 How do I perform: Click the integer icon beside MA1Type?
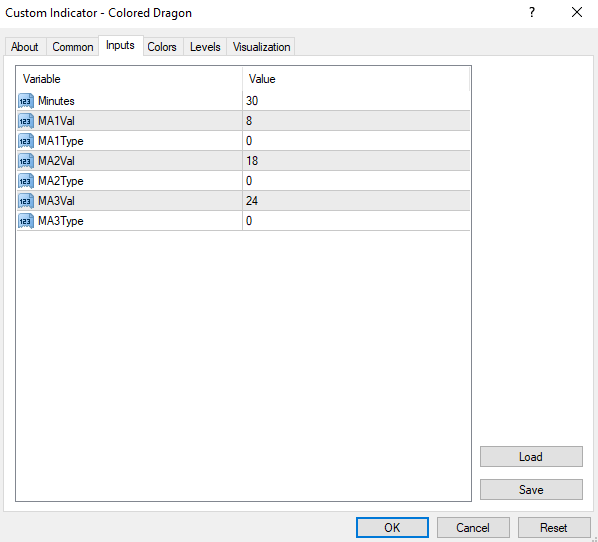pyautogui.click(x=26, y=141)
